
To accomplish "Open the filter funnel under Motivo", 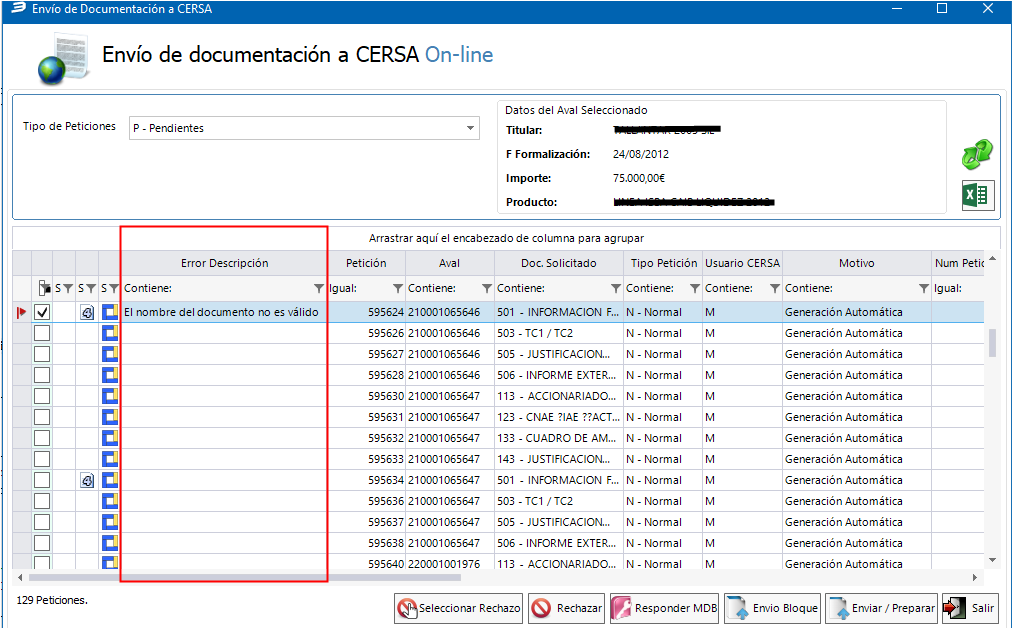I will pyautogui.click(x=924, y=288).
